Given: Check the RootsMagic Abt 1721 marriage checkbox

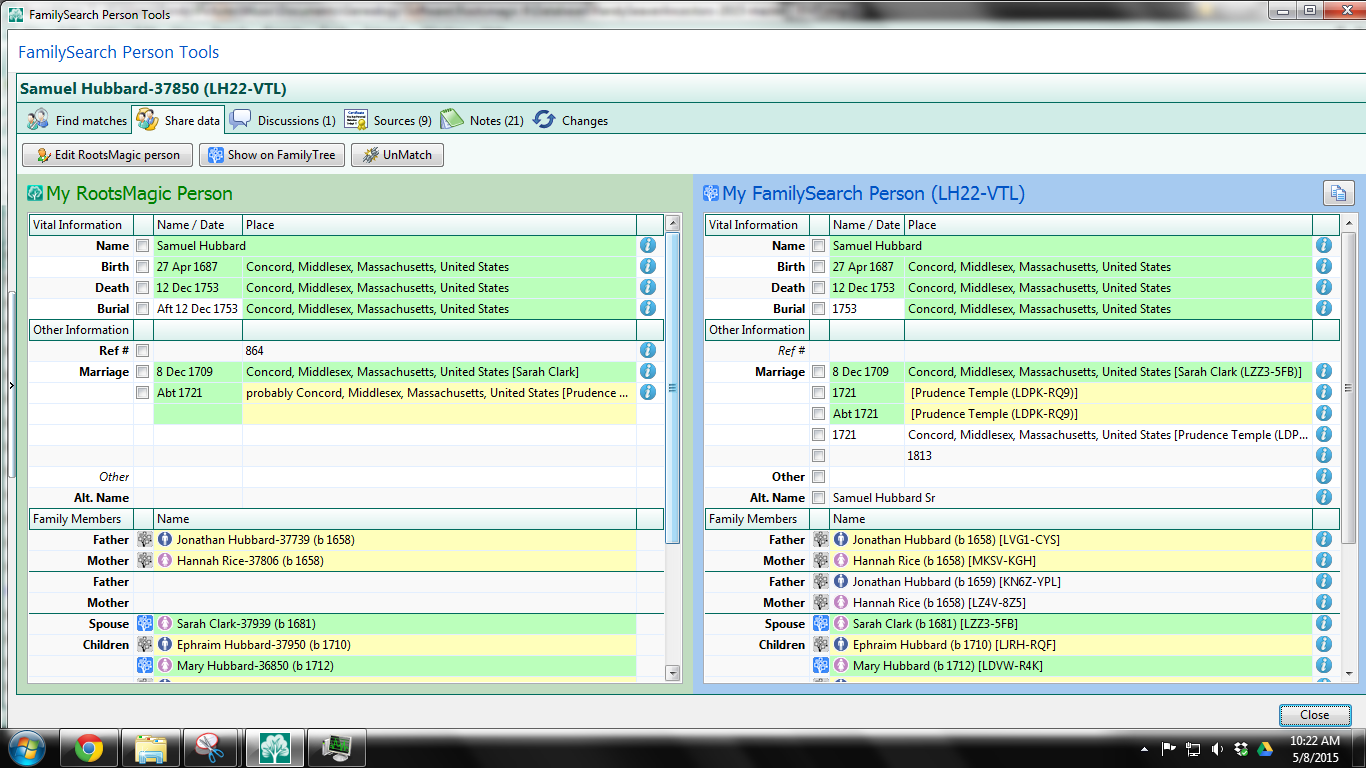Looking at the screenshot, I should click(143, 393).
